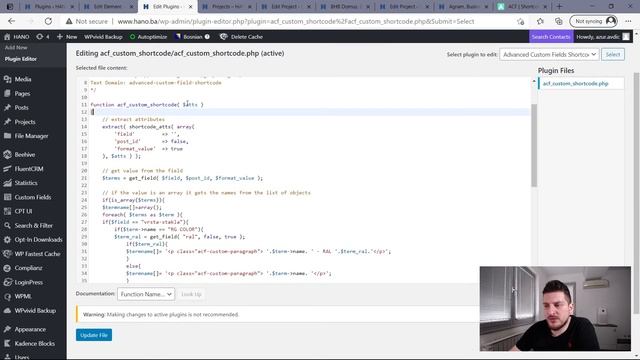Open a new browser tab
The image size is (640, 360).
560,7
